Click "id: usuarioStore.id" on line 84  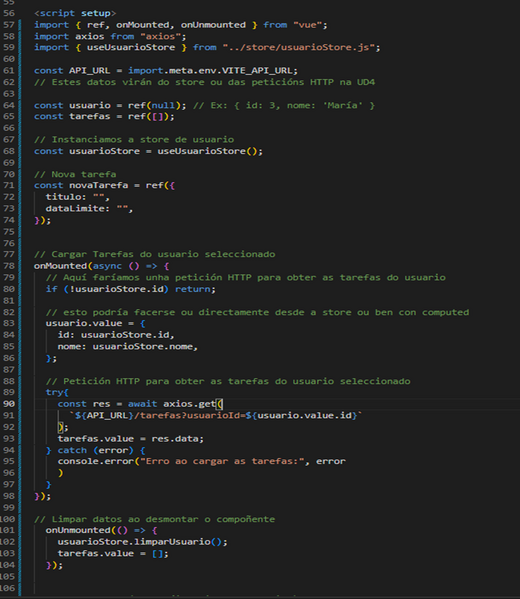113,335
